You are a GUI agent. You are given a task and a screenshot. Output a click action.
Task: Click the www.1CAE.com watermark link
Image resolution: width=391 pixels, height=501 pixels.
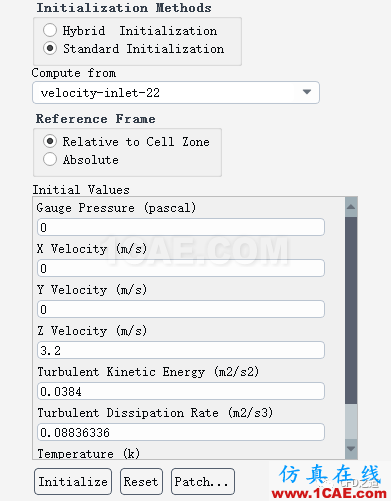click(329, 493)
